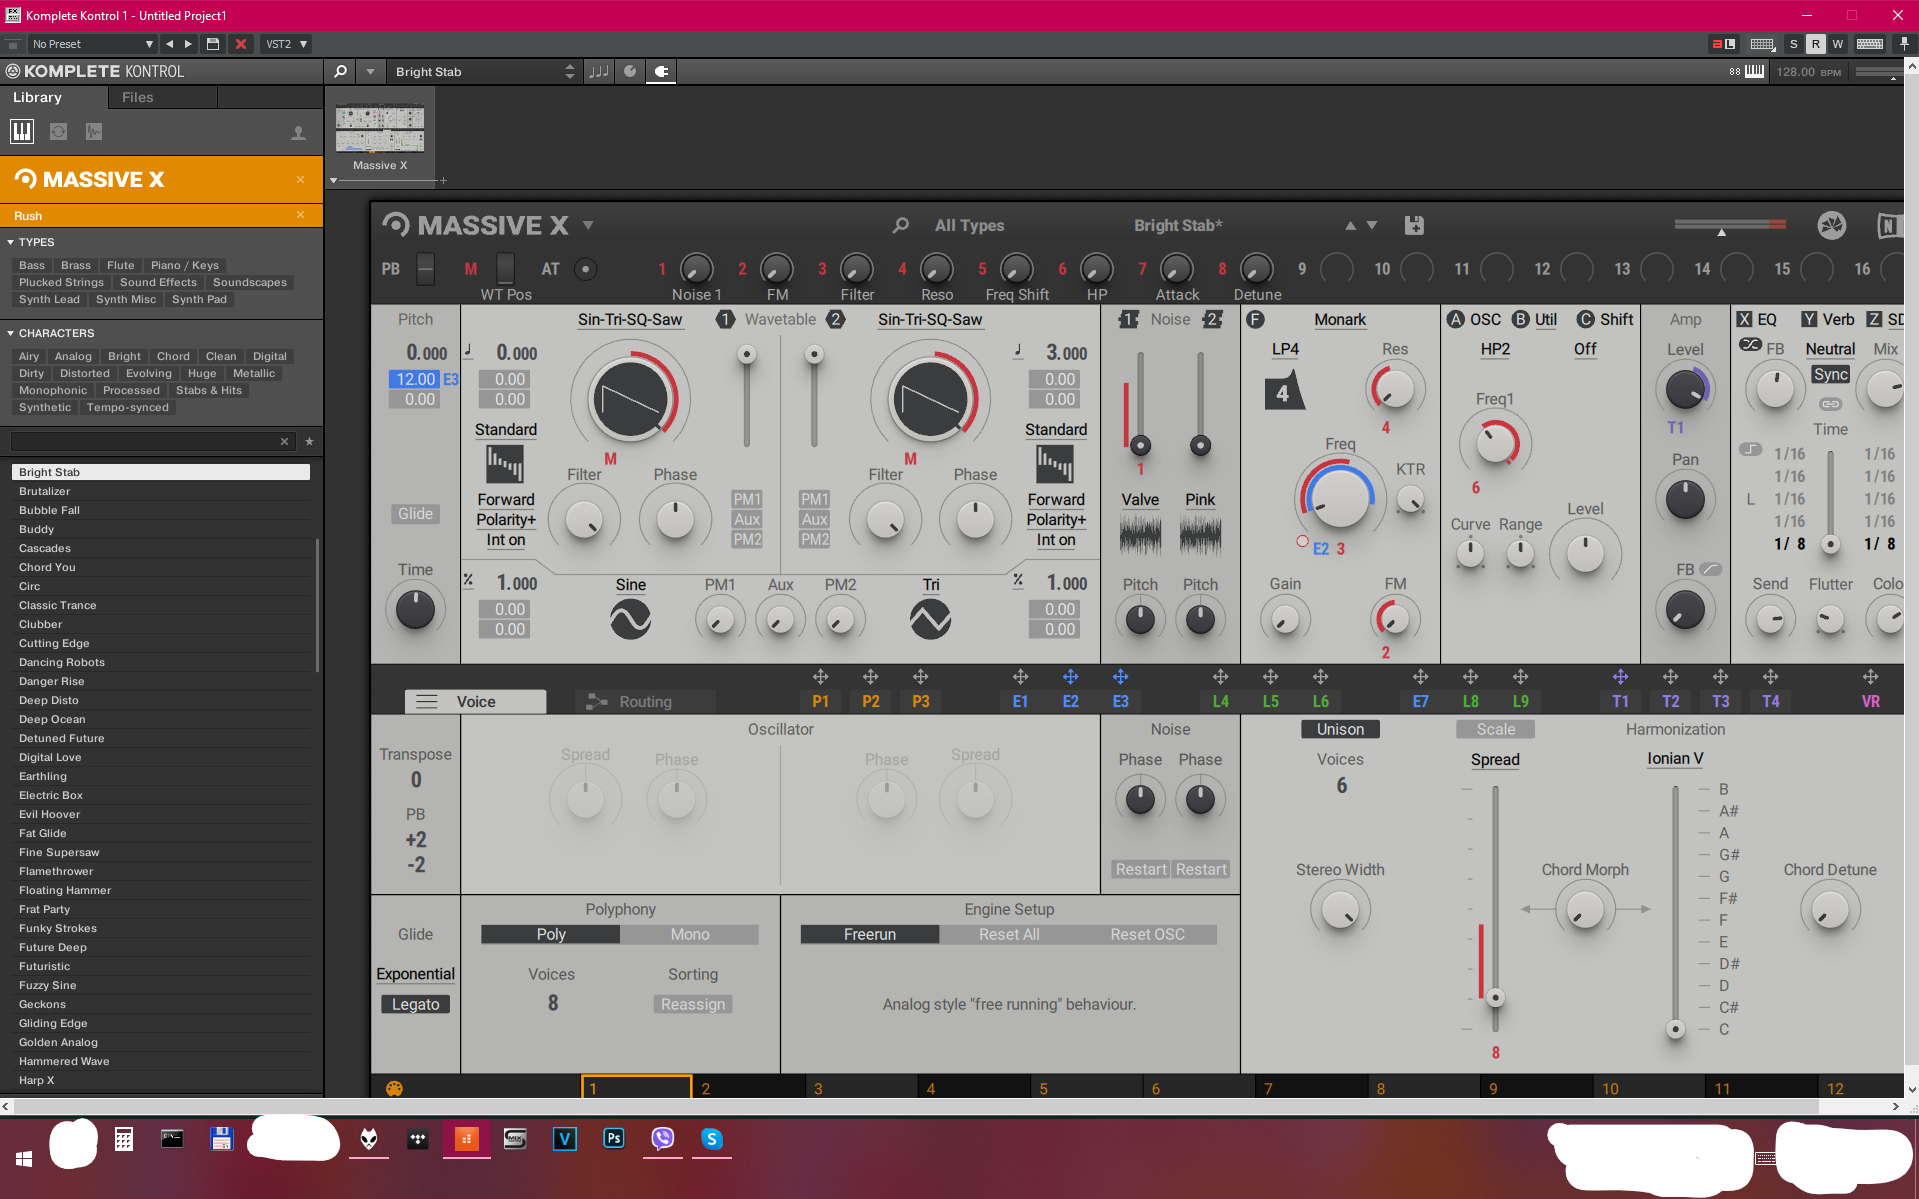Image resolution: width=1919 pixels, height=1199 pixels.
Task: Switch to user content person icon
Action: (298, 132)
